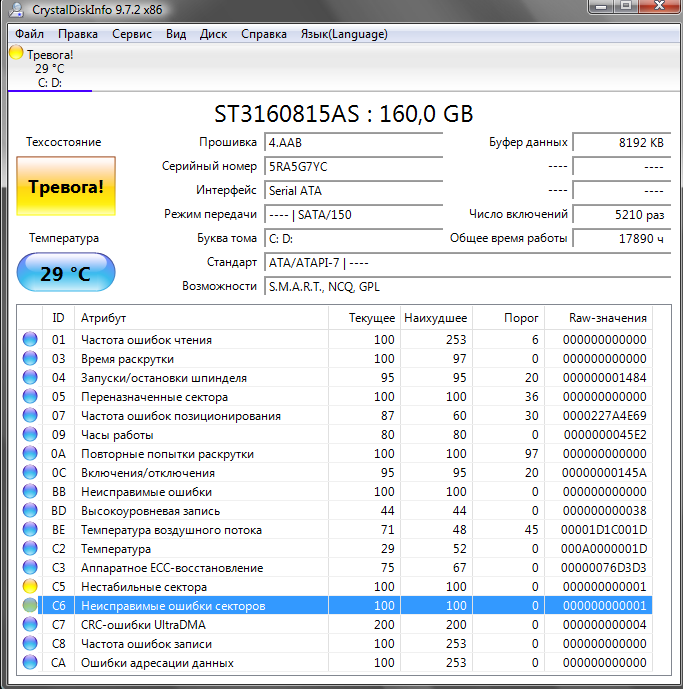This screenshot has width=683, height=689.
Task: Click the 29 °C temperature button
Action: 66,272
